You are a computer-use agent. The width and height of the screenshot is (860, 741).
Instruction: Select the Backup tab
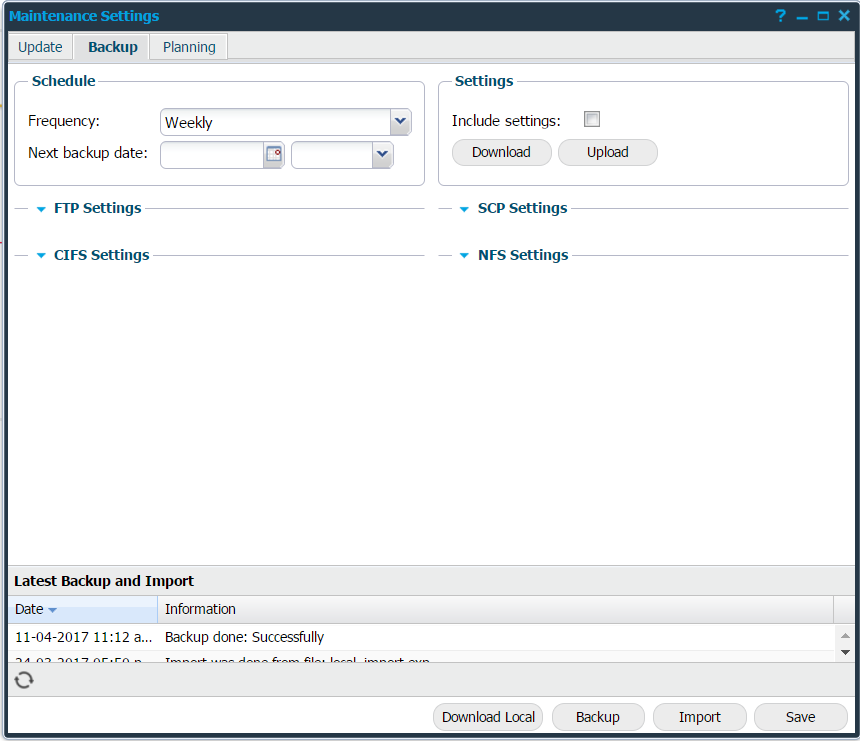click(x=112, y=46)
